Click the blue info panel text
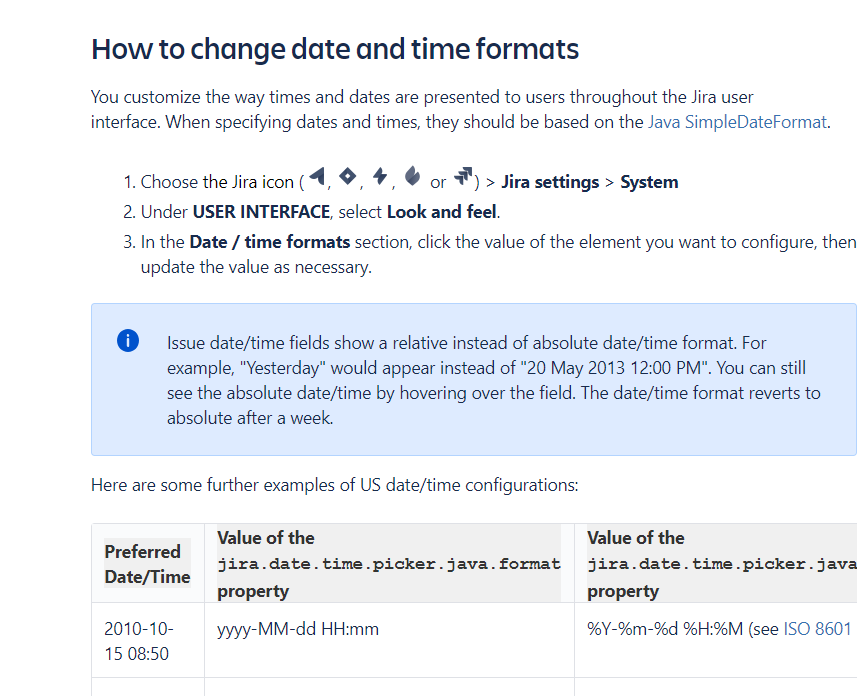 (494, 380)
